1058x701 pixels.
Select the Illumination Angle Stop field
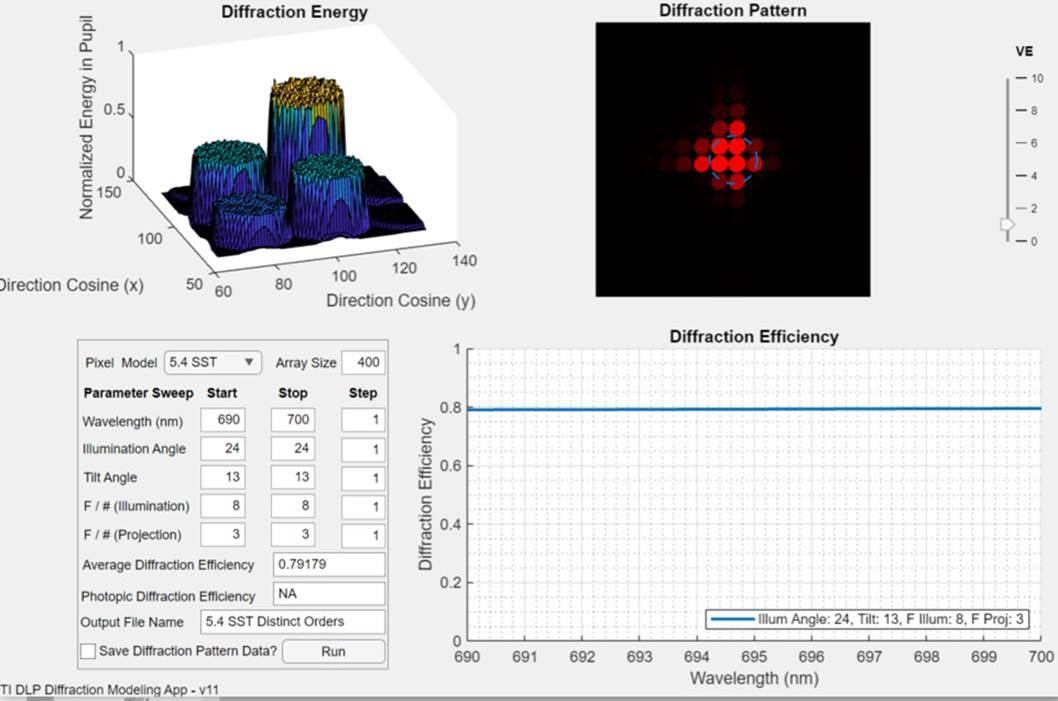point(292,449)
